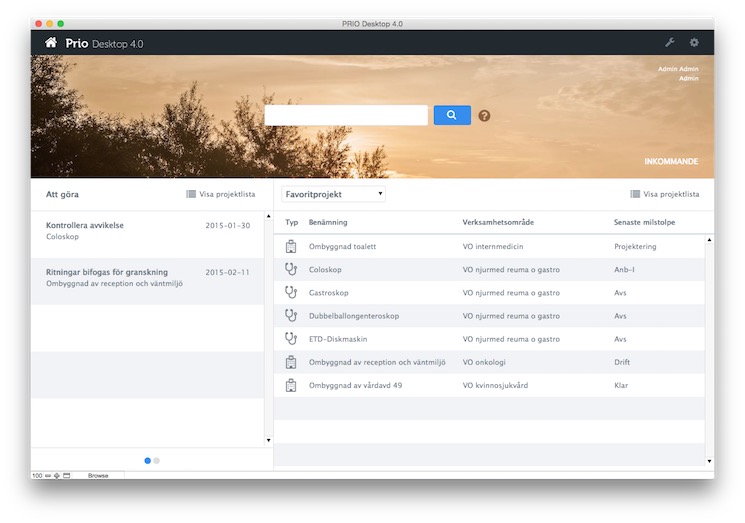Click Visa projektlista in Att göra panel
The width and height of the screenshot is (745, 523).
tap(220, 194)
